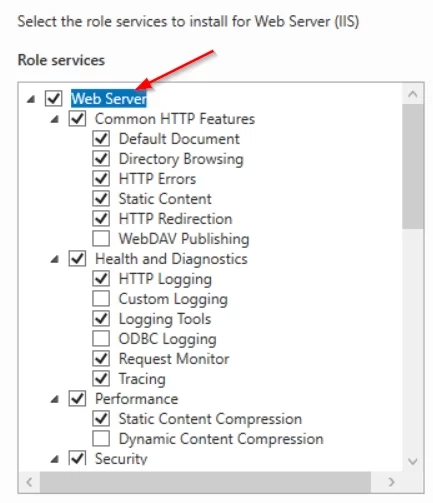The image size is (433, 503).
Task: Select the Request Monitor item label
Action: point(174,359)
